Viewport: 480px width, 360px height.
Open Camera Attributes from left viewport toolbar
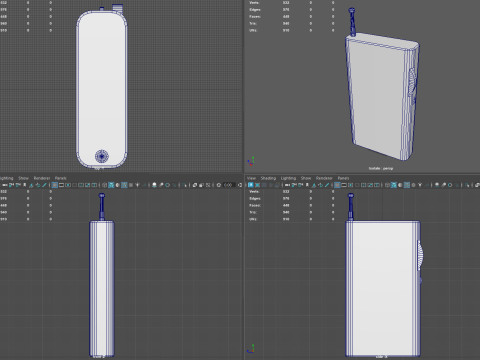click(x=18, y=185)
